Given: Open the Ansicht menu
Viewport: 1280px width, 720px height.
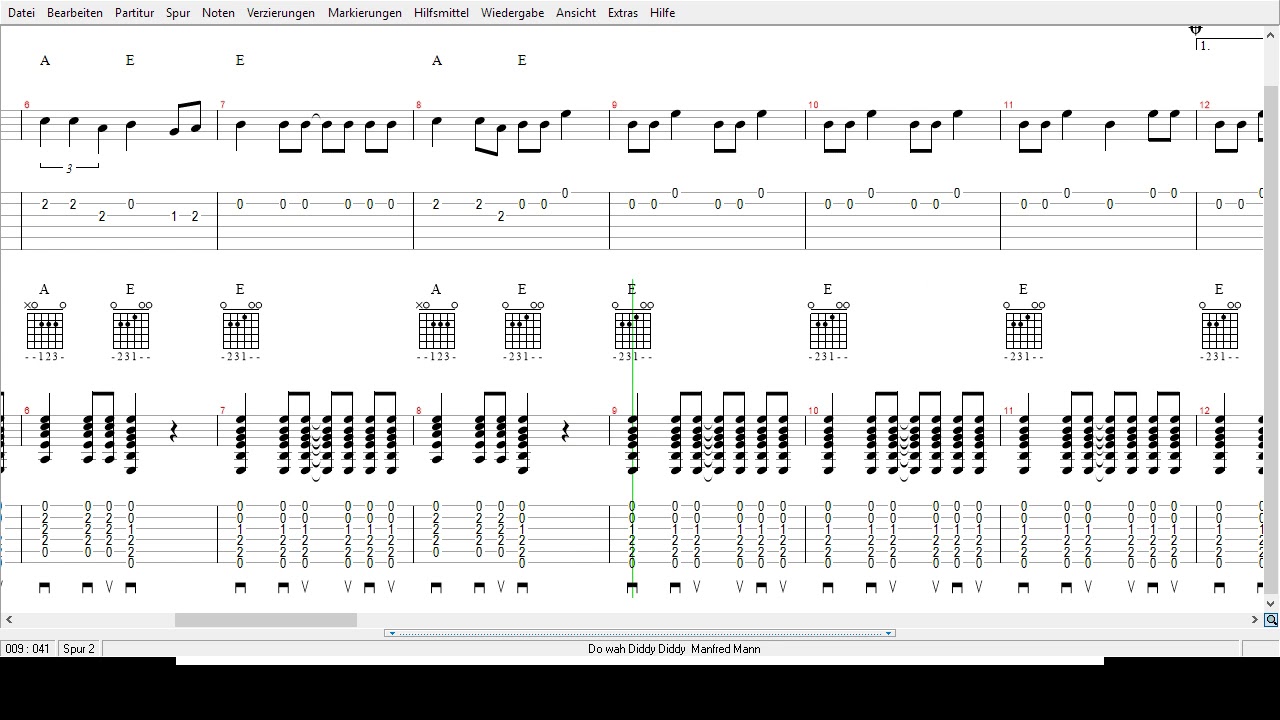Looking at the screenshot, I should tap(576, 13).
